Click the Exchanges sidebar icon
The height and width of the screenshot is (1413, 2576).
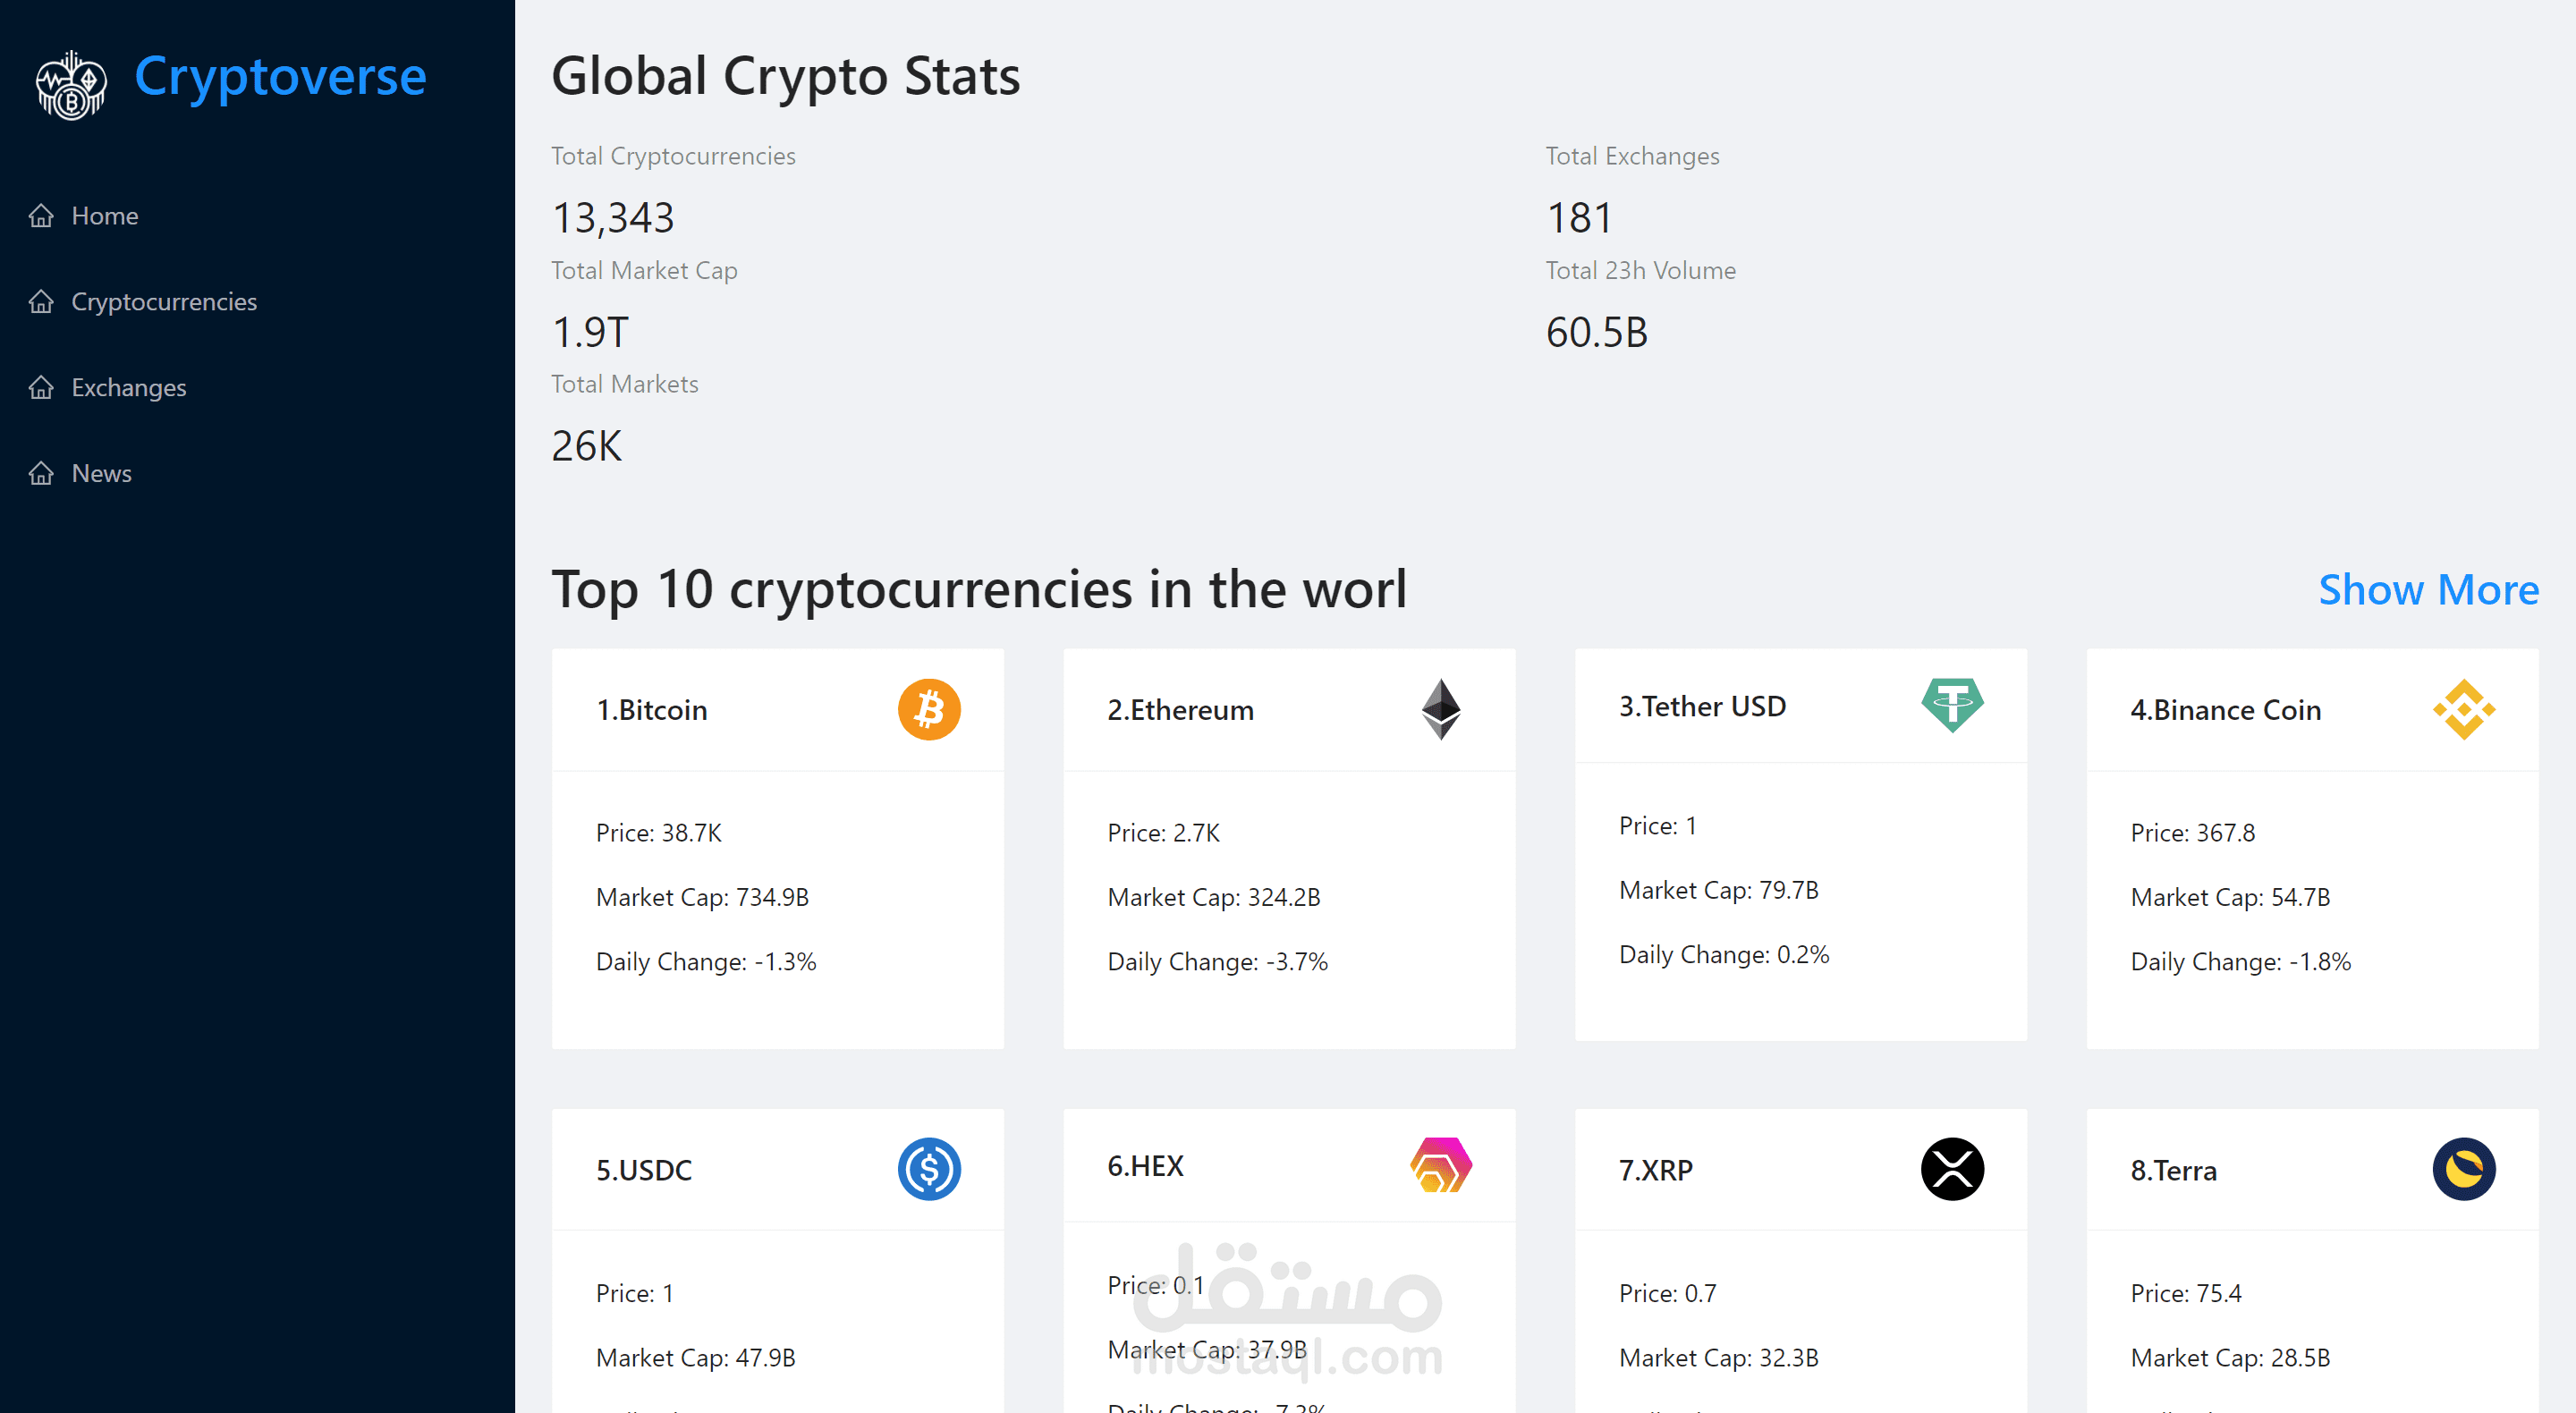pyautogui.click(x=41, y=387)
